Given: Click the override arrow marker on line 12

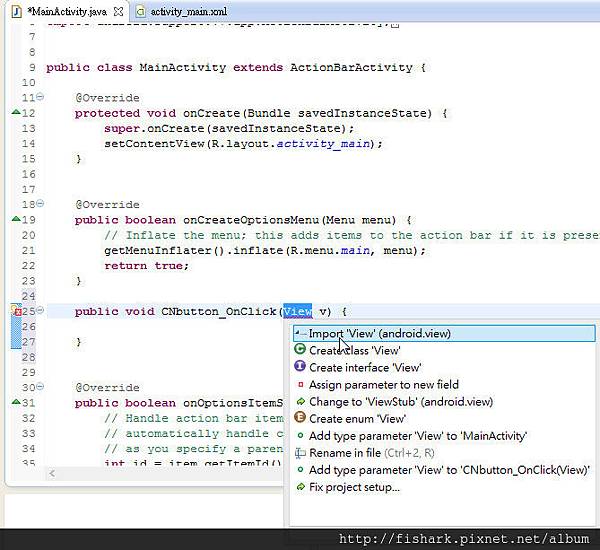Looking at the screenshot, I should (x=15, y=113).
